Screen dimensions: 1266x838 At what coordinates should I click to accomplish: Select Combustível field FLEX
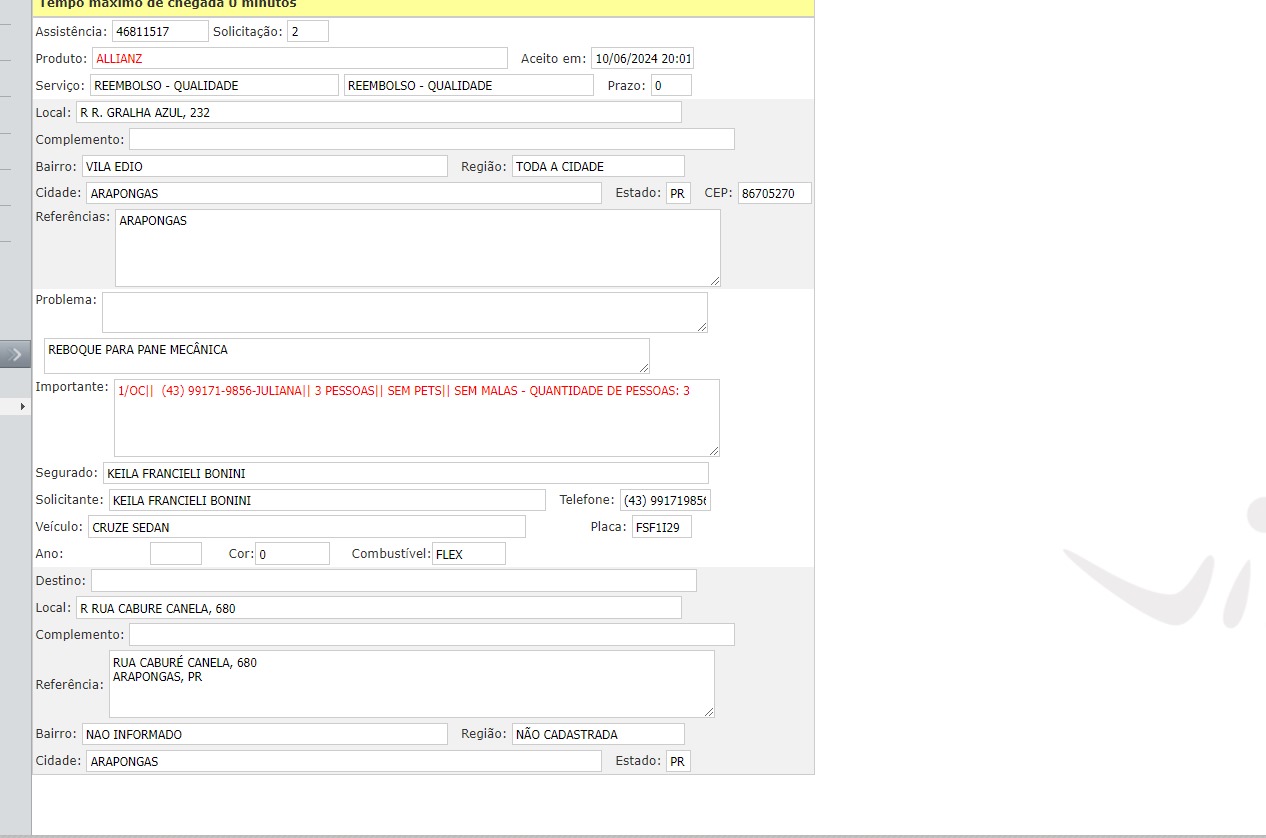tap(469, 554)
